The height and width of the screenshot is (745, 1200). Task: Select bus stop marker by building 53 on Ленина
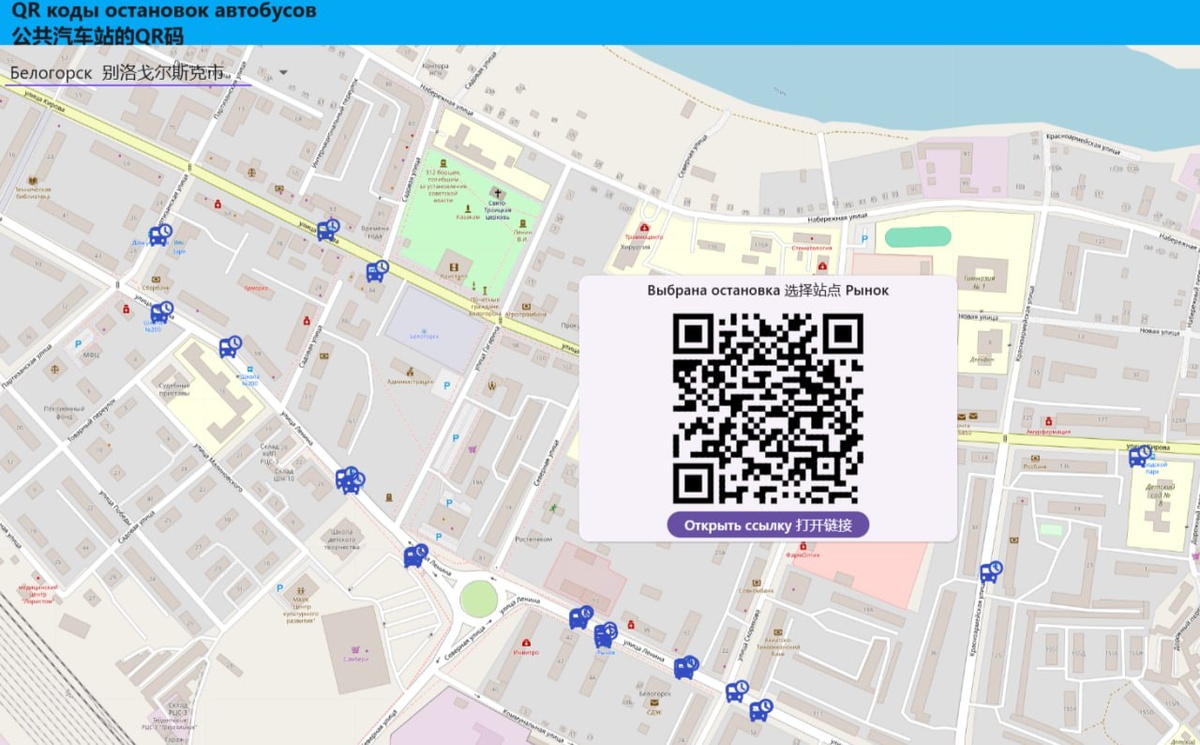coord(581,618)
